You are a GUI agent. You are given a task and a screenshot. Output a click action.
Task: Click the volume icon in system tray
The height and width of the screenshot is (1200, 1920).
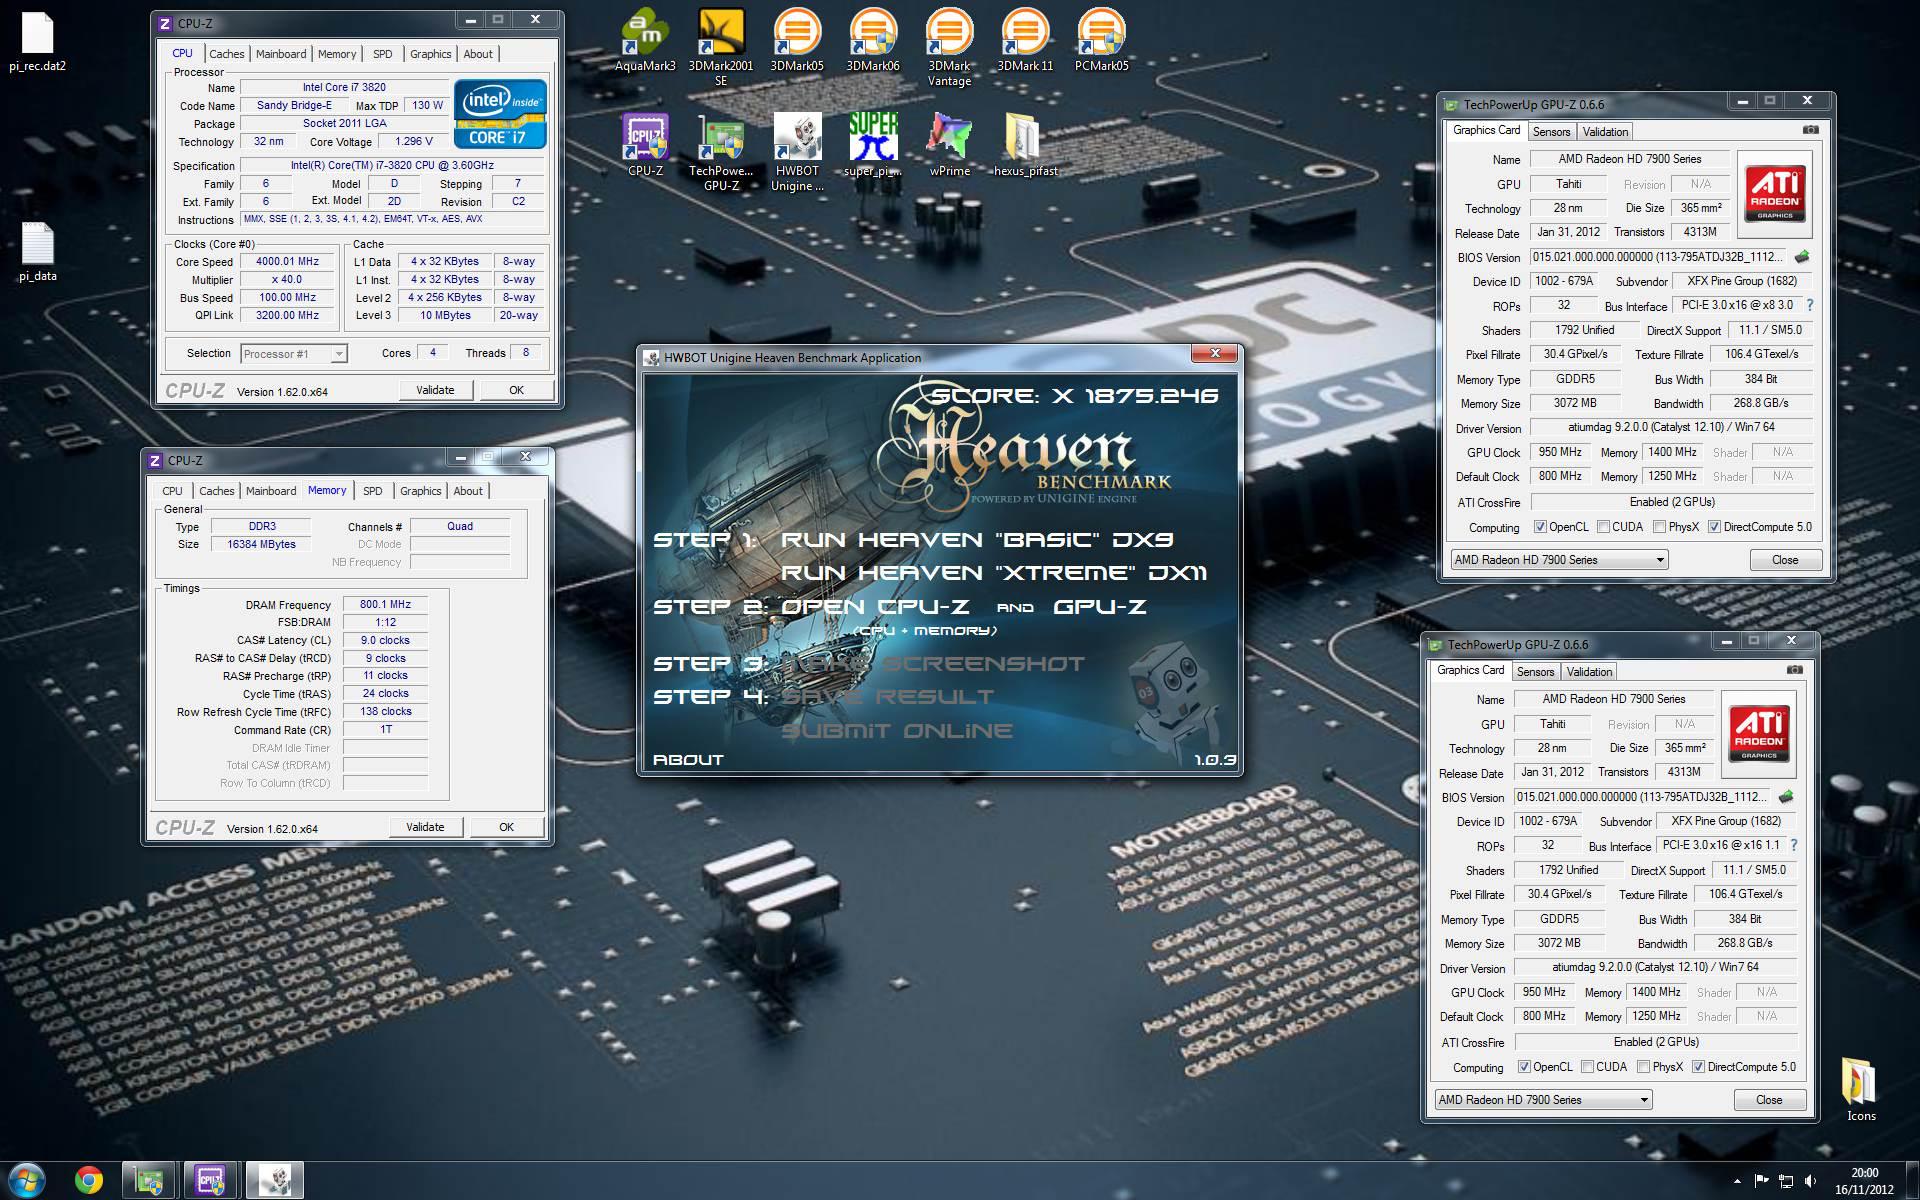[1810, 1181]
